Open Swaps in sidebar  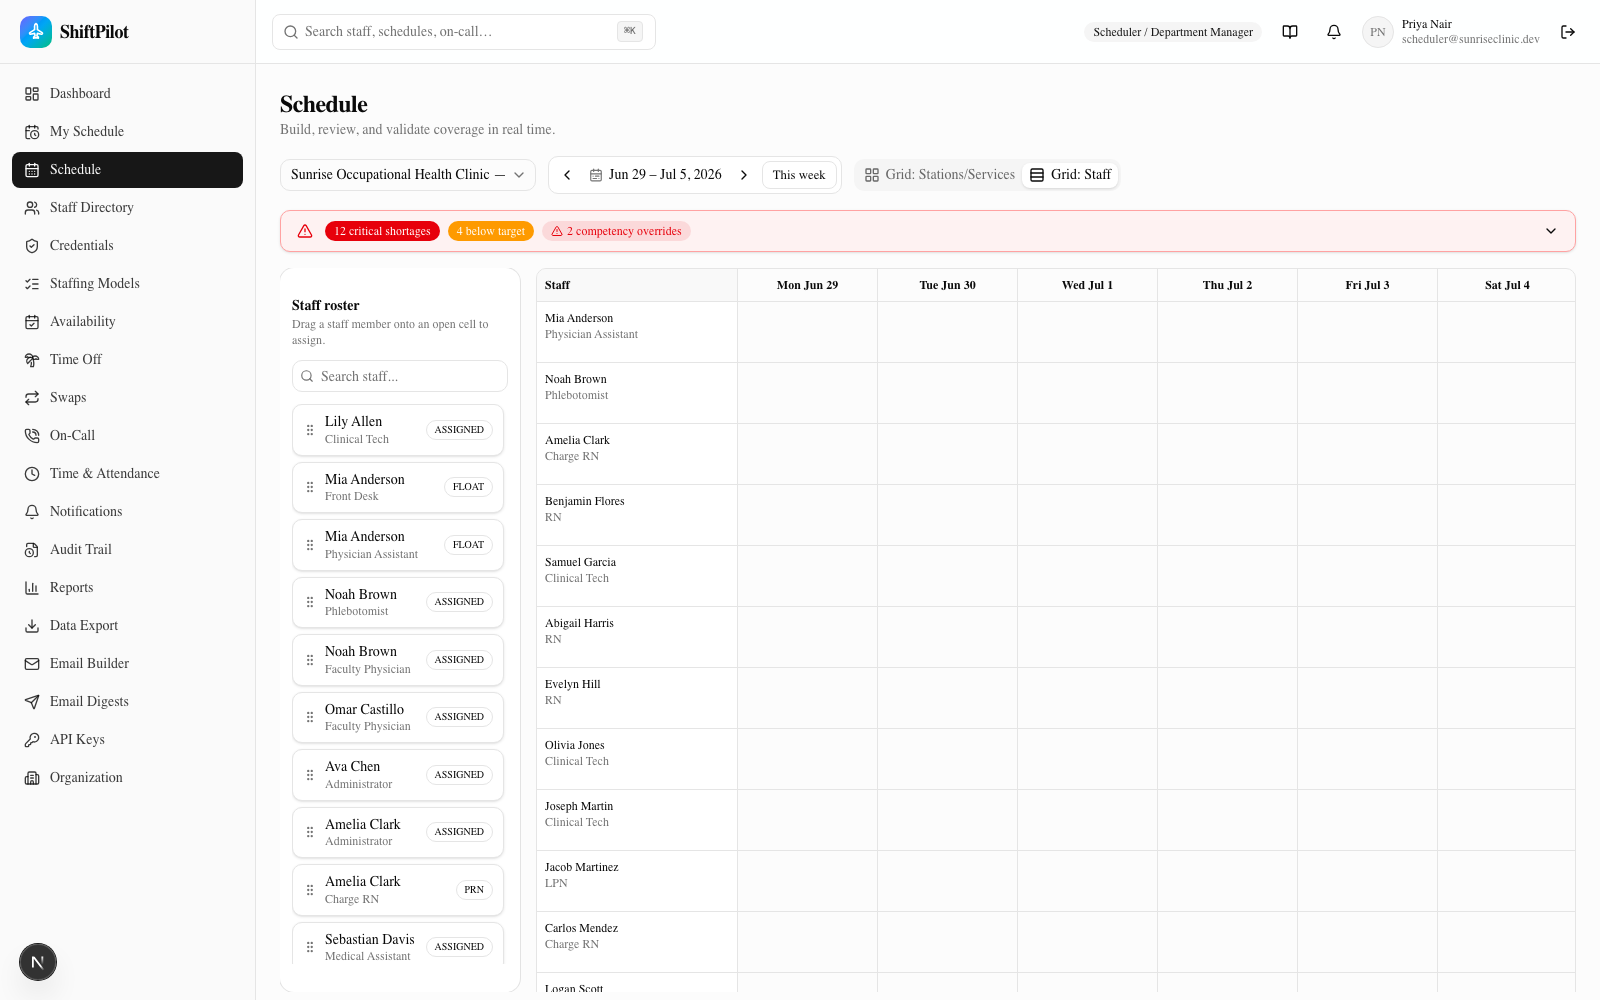click(127, 398)
